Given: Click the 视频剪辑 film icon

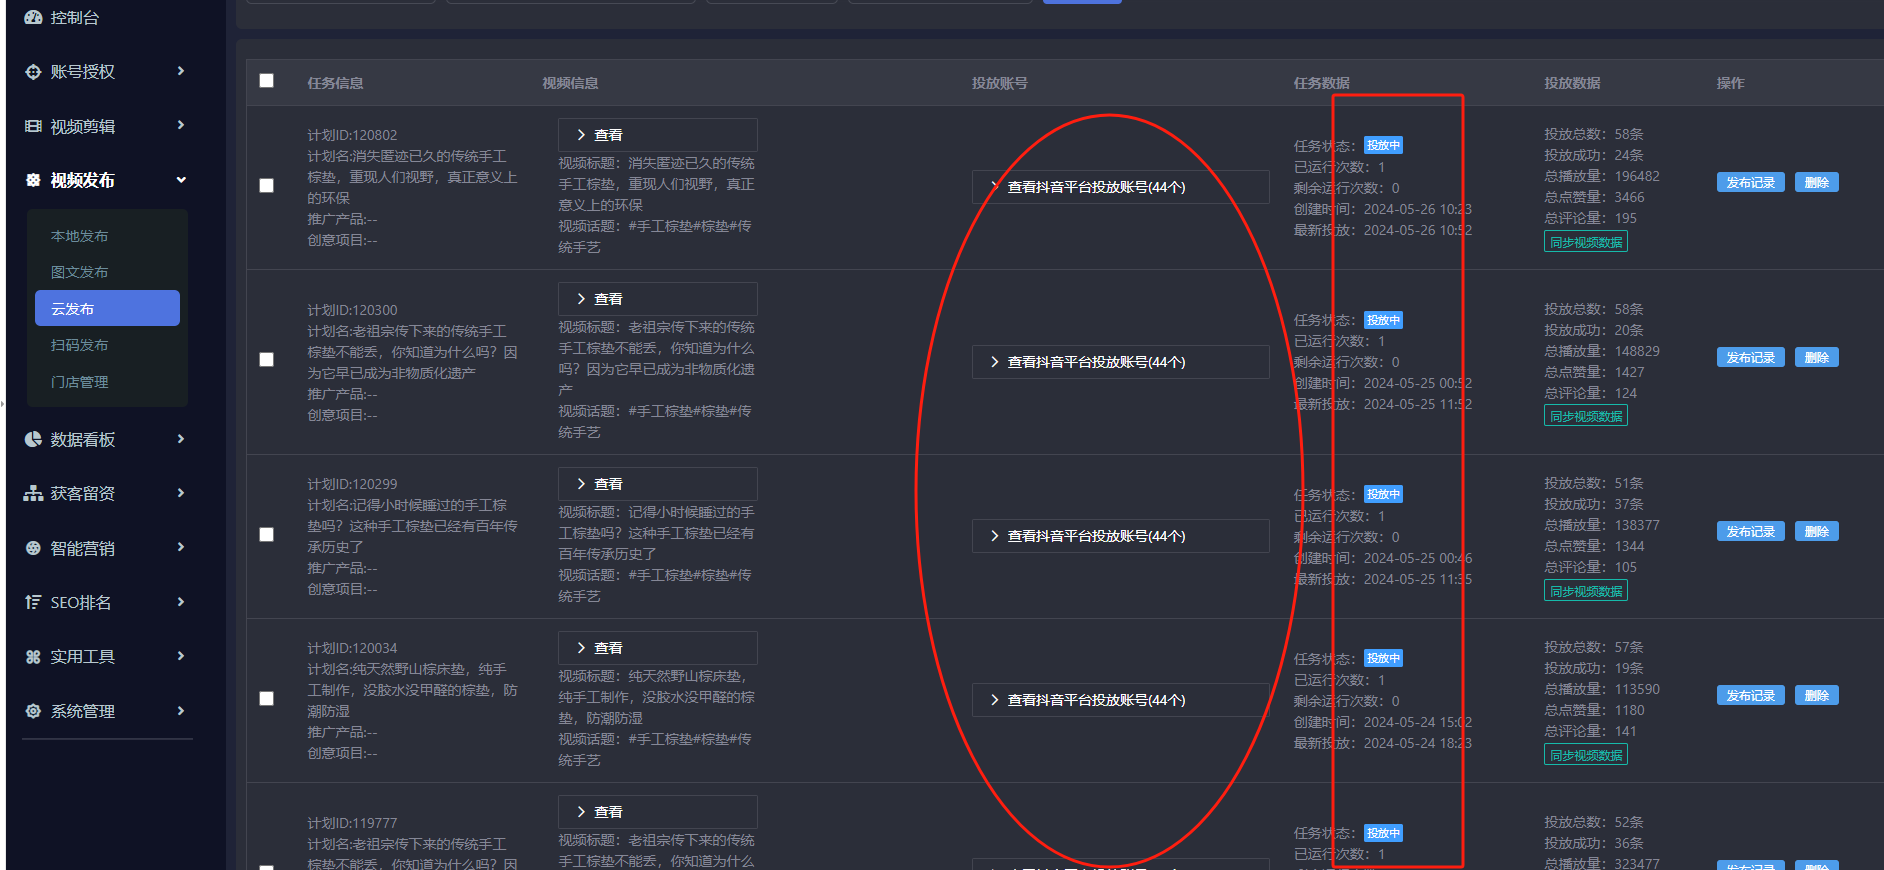Looking at the screenshot, I should tap(33, 126).
